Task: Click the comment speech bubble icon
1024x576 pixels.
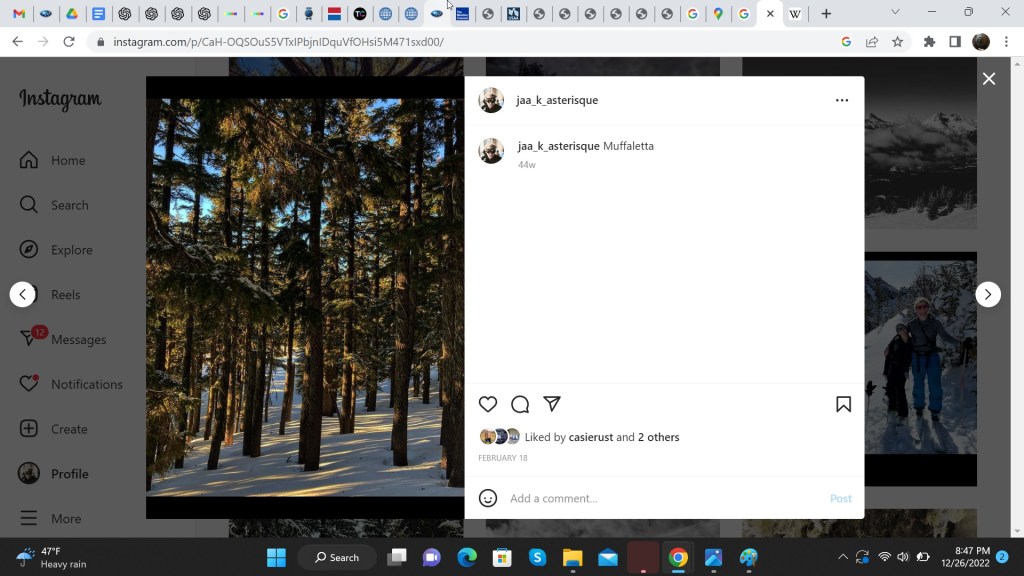Action: pyautogui.click(x=520, y=404)
